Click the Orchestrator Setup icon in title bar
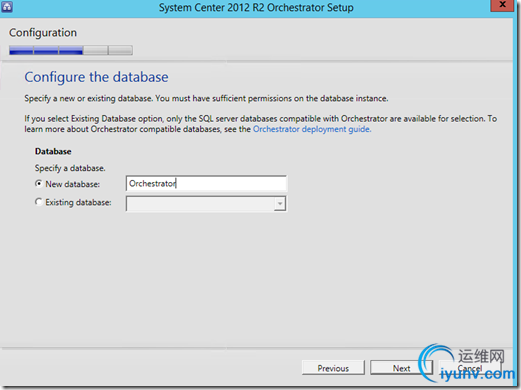This screenshot has height=390, width=521. coord(7,7)
